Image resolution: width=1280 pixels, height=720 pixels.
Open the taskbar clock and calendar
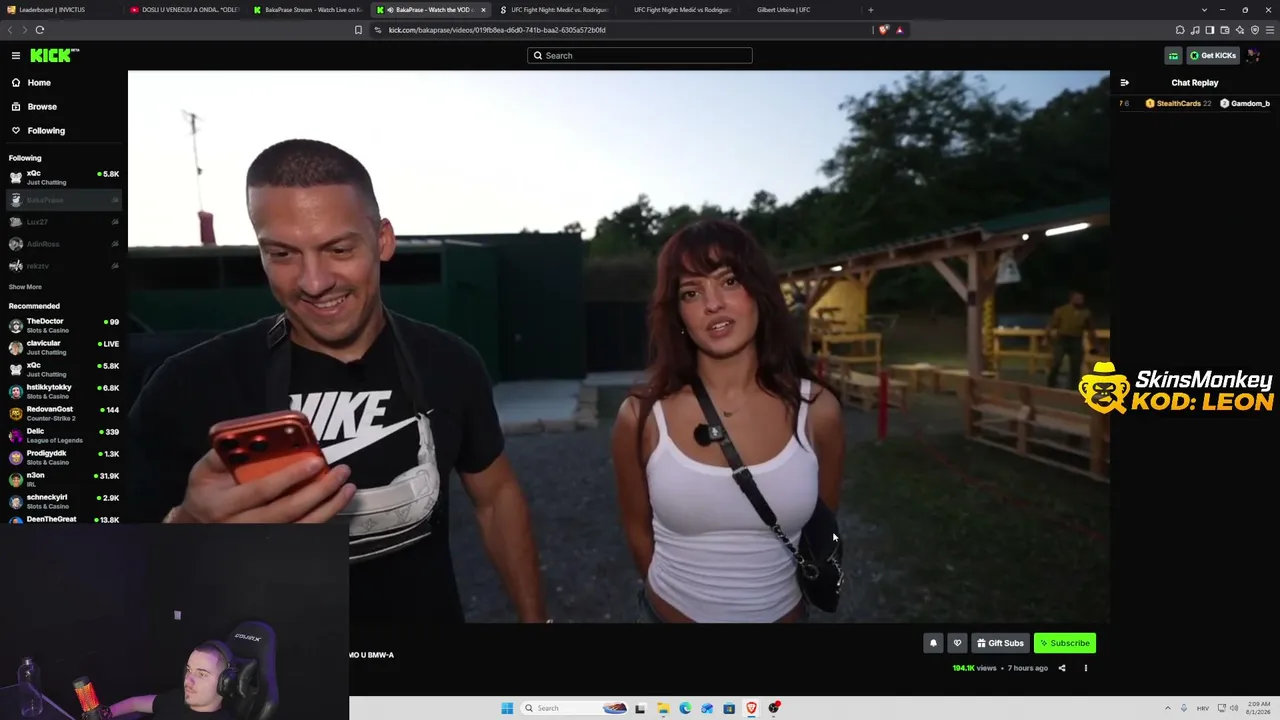click(x=1257, y=708)
